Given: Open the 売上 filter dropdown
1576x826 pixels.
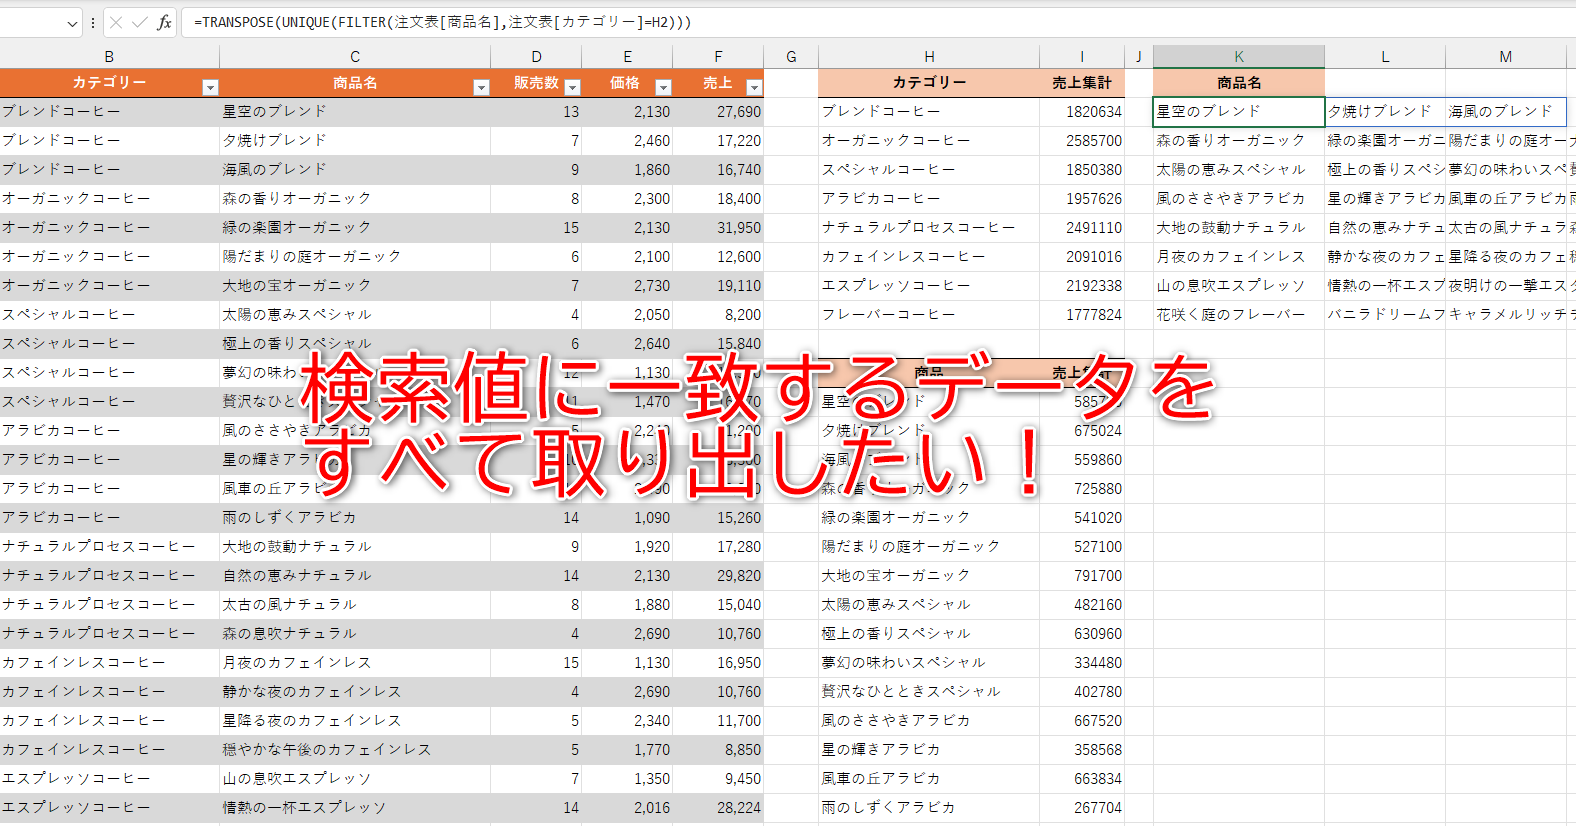Looking at the screenshot, I should tap(754, 87).
